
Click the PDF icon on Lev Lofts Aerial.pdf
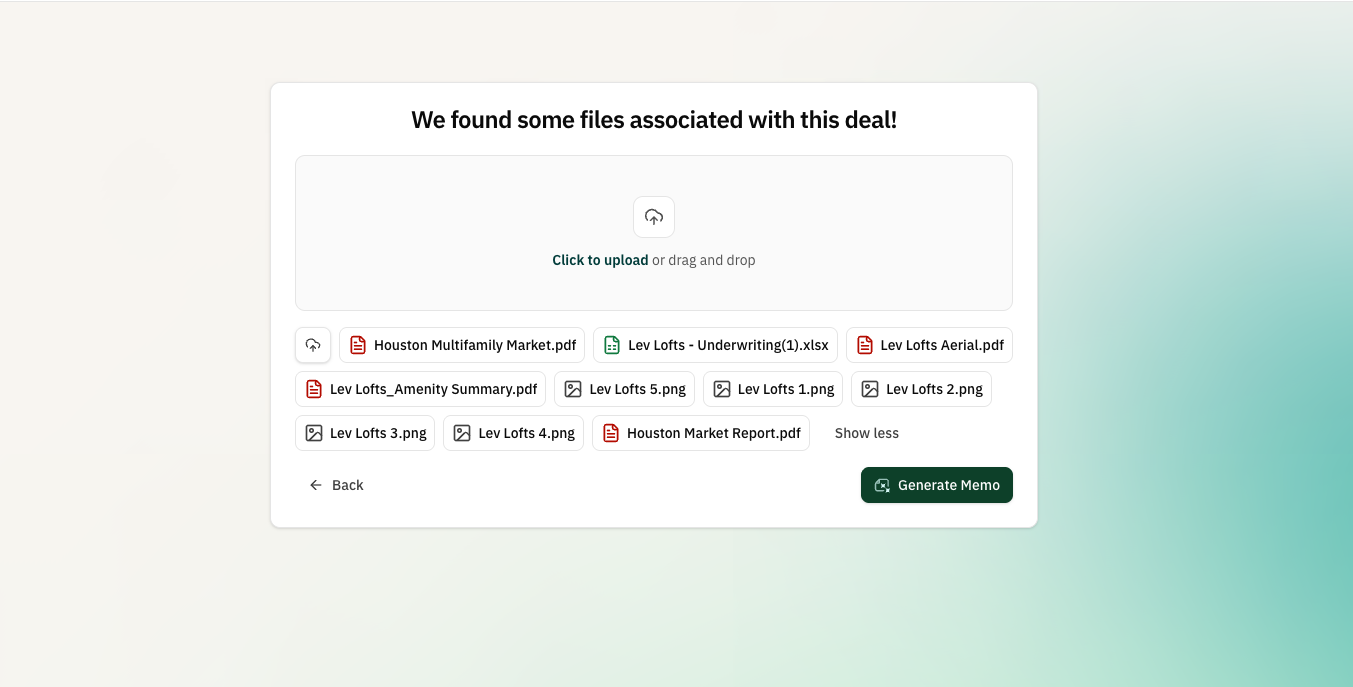pos(865,345)
